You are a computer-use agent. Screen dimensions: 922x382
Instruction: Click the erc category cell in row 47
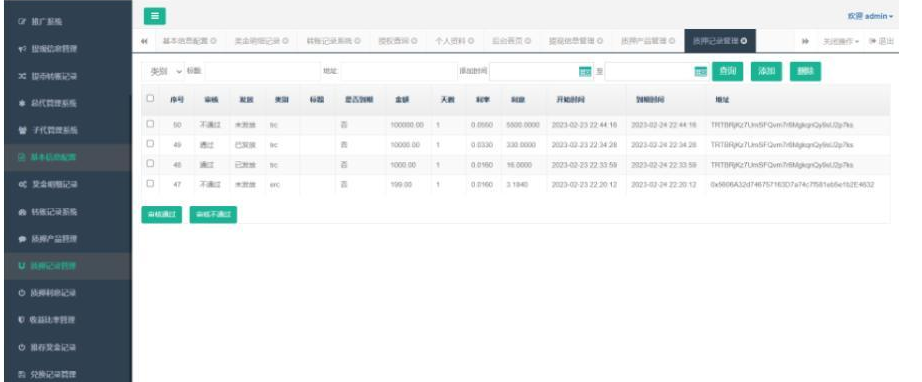pos(275,185)
